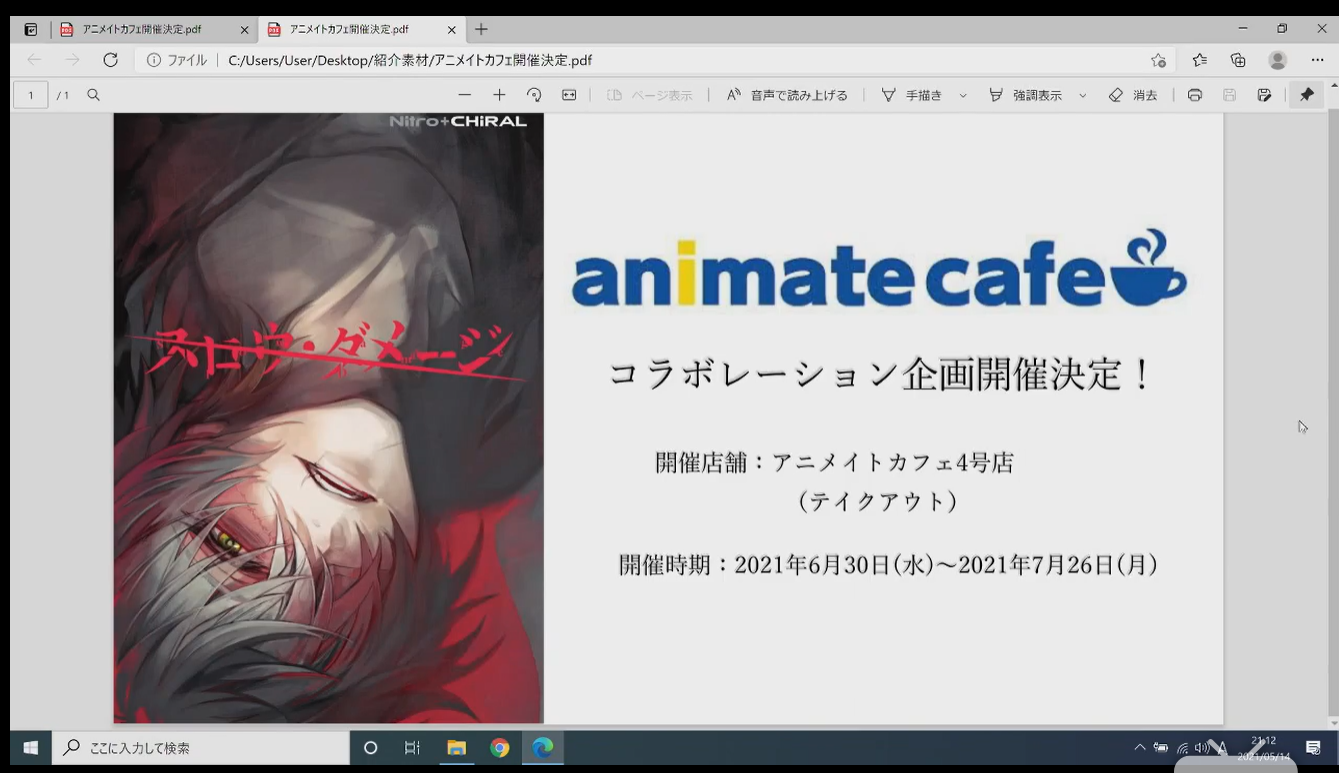Open the PDF search magnifier
1339x773 pixels.
point(93,95)
